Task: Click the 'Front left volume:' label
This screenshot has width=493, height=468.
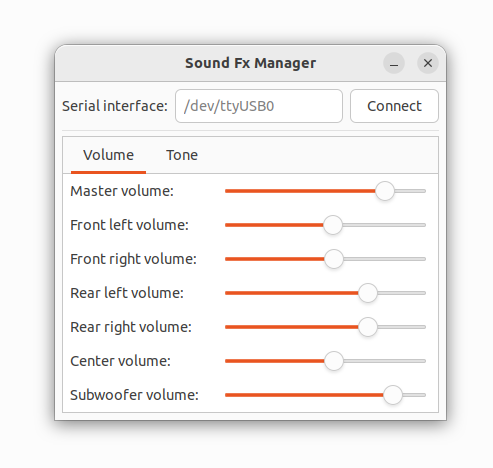Action: (129, 225)
